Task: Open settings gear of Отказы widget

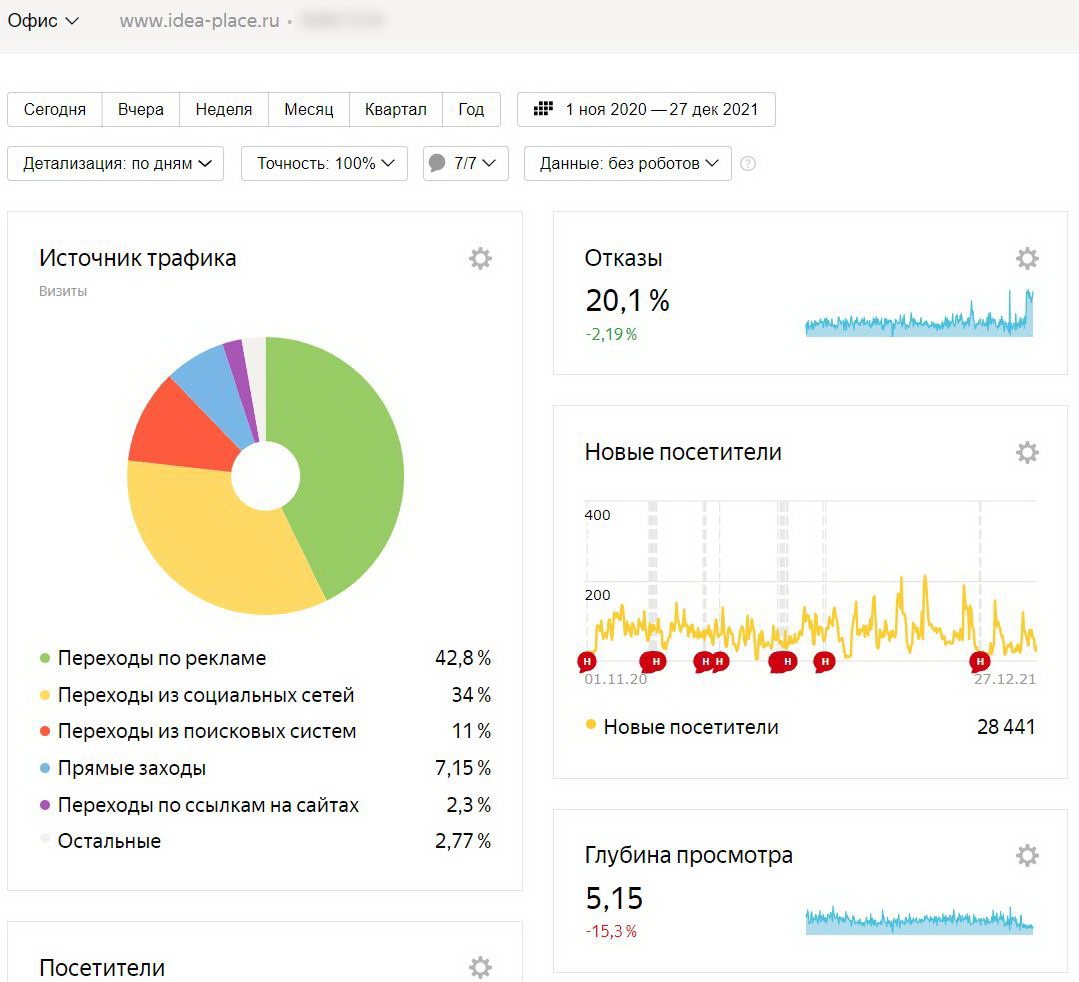Action: (1027, 259)
